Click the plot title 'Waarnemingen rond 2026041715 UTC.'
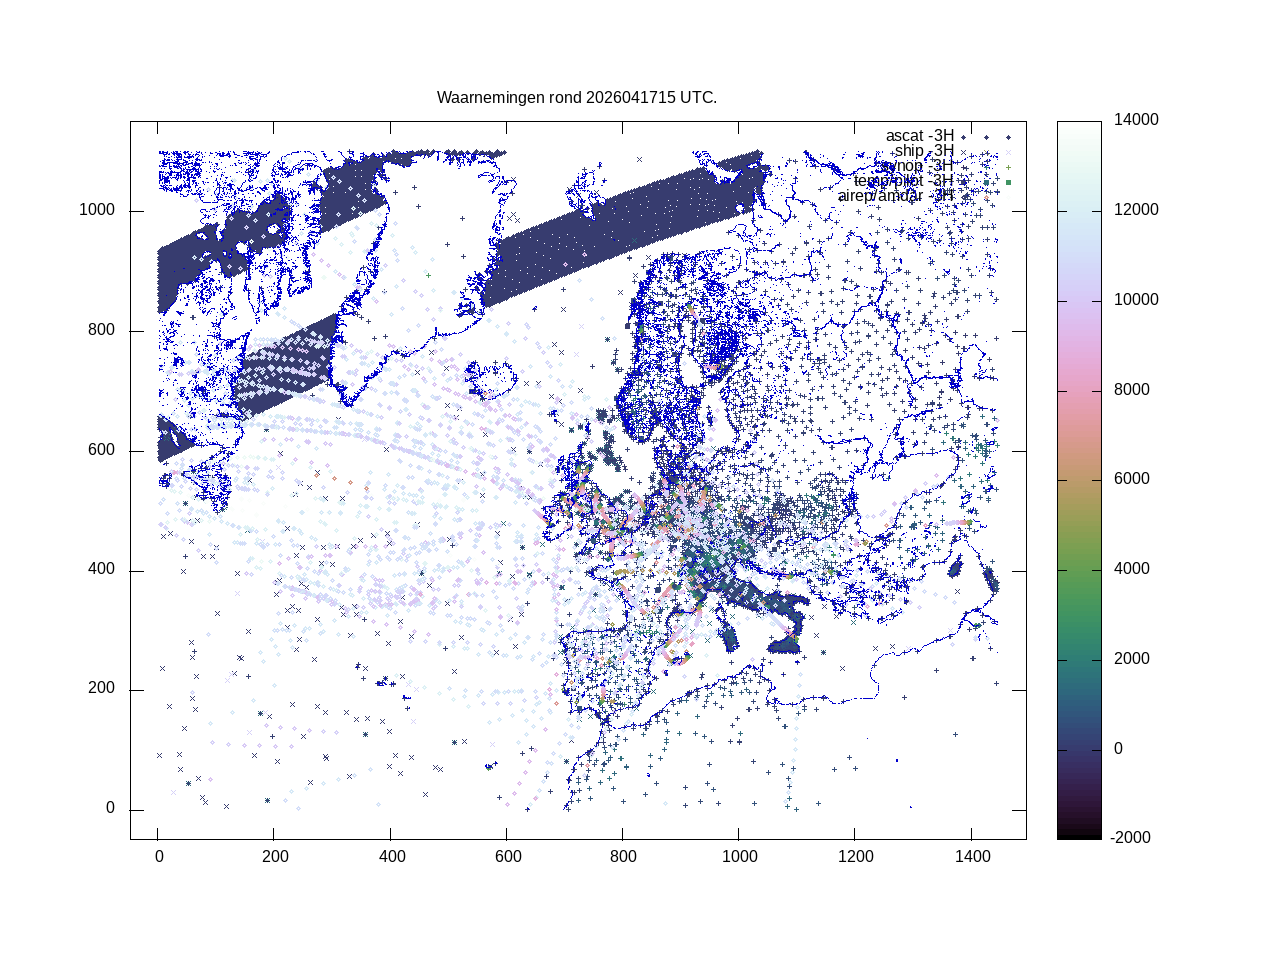Screen dimensions: 1280x960 577,98
